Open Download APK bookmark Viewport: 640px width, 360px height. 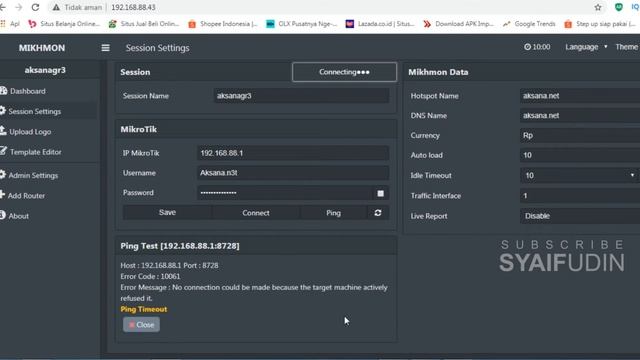point(458,24)
